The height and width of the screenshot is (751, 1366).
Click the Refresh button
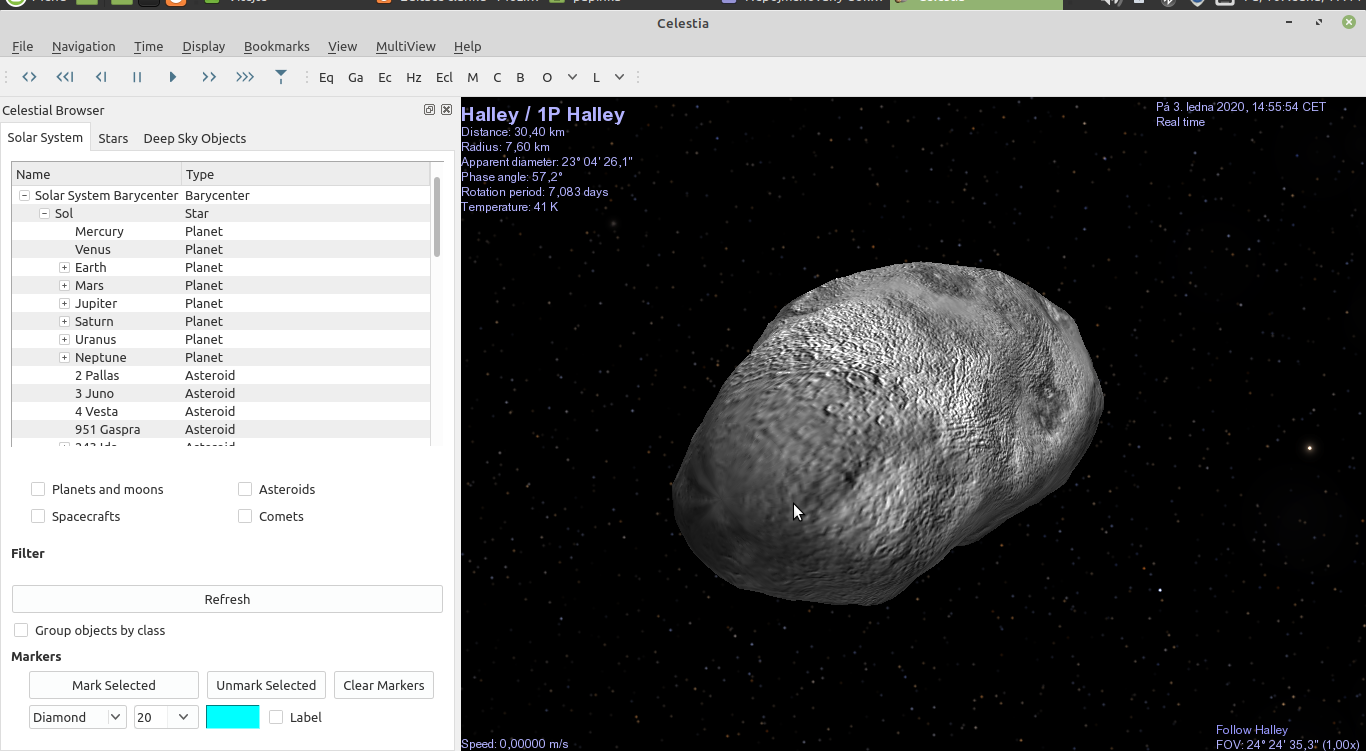[x=227, y=599]
